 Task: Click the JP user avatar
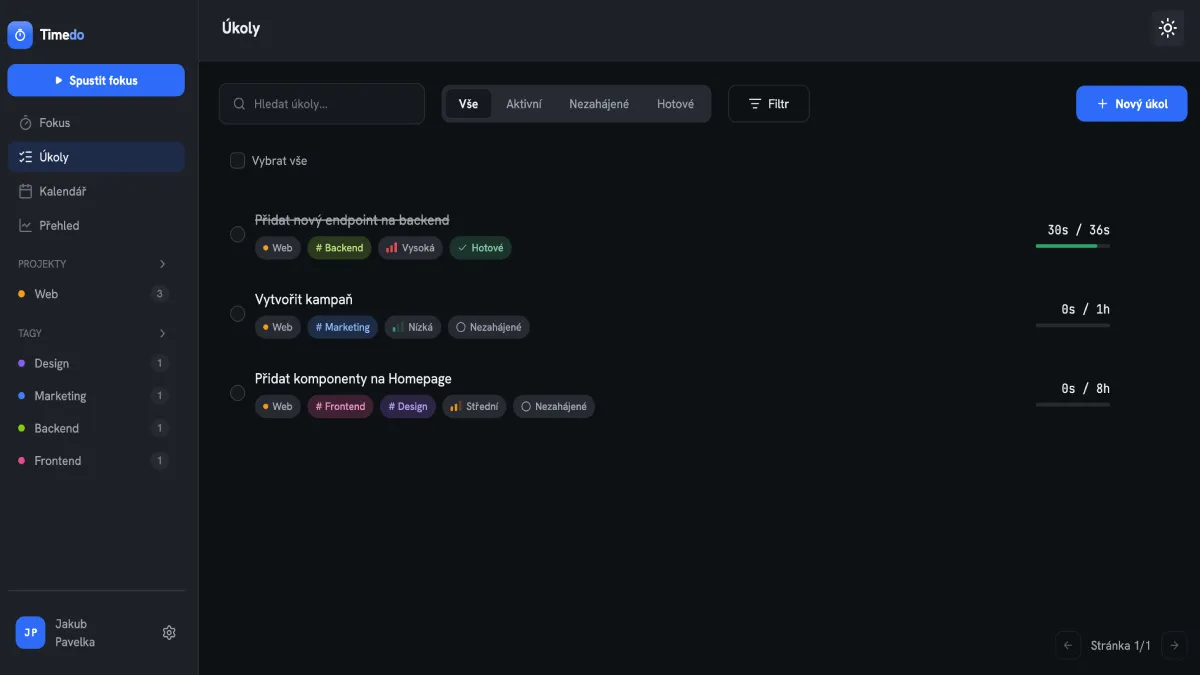31,632
